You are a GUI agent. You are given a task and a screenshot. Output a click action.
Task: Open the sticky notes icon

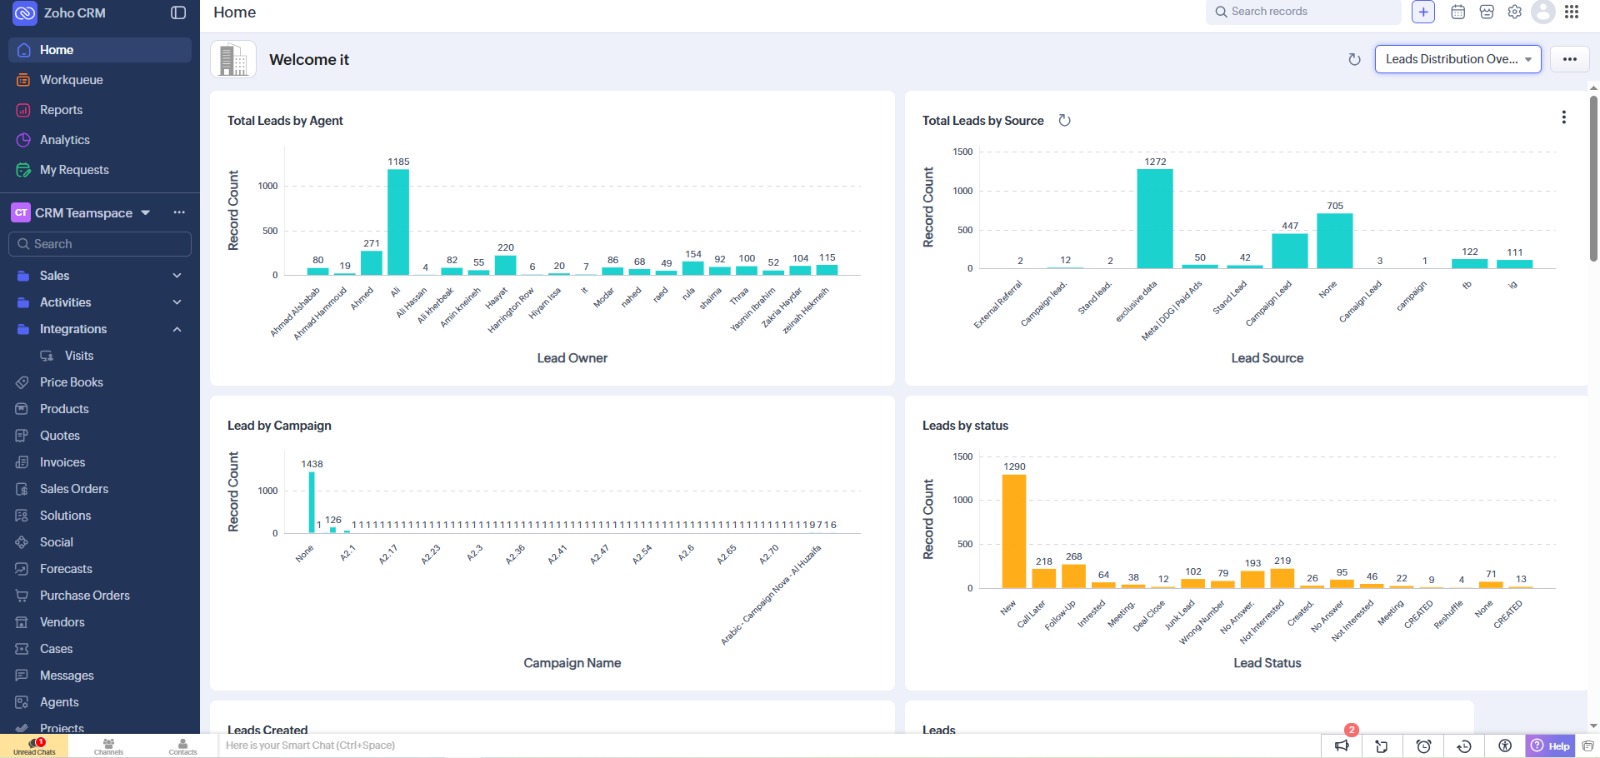pyautogui.click(x=1382, y=746)
